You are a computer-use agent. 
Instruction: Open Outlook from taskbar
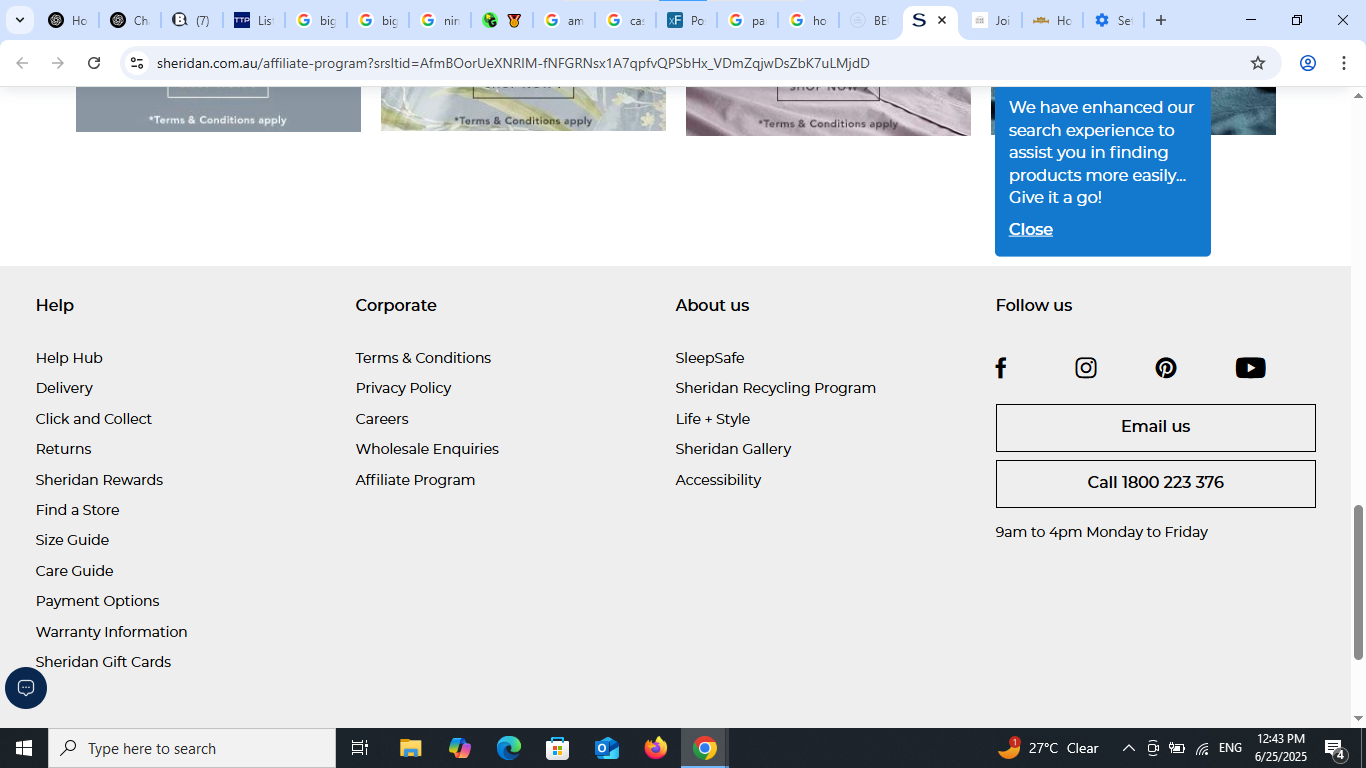click(x=607, y=748)
